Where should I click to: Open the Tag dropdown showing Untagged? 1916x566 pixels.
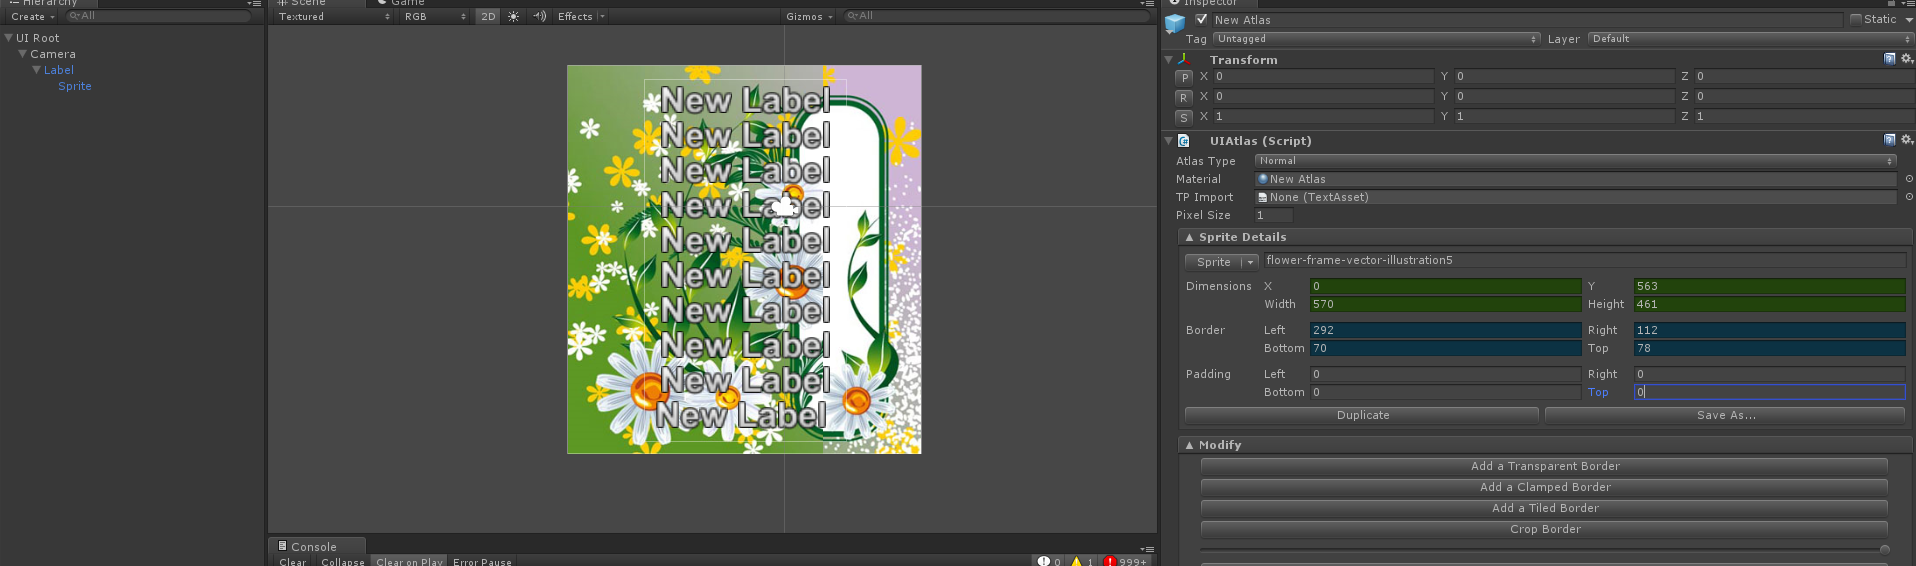pos(1376,39)
